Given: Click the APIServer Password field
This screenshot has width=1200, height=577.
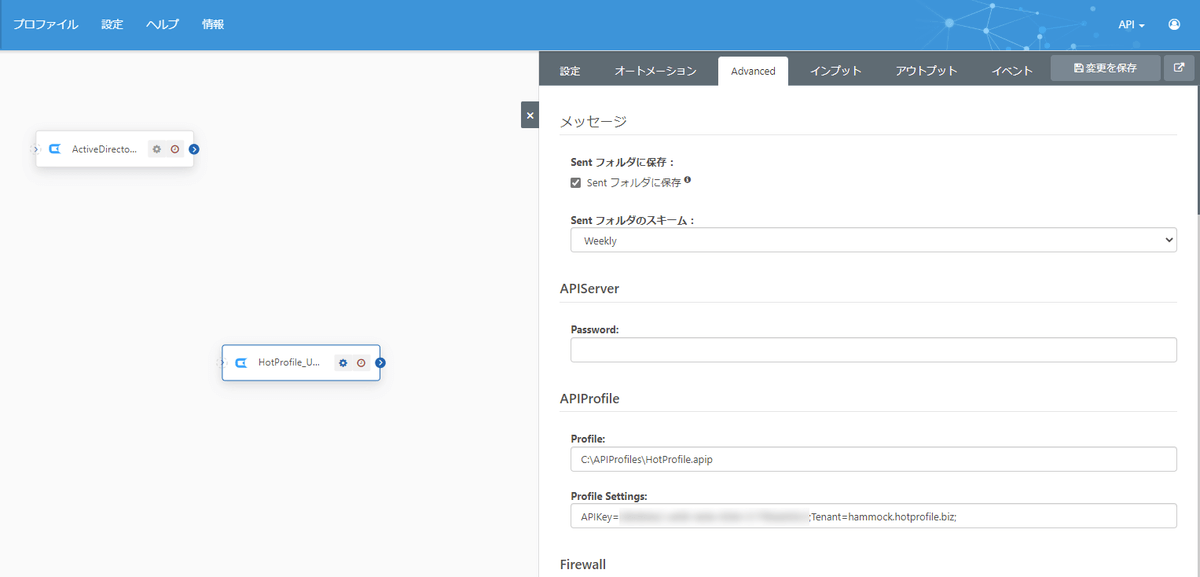Looking at the screenshot, I should click(x=874, y=350).
